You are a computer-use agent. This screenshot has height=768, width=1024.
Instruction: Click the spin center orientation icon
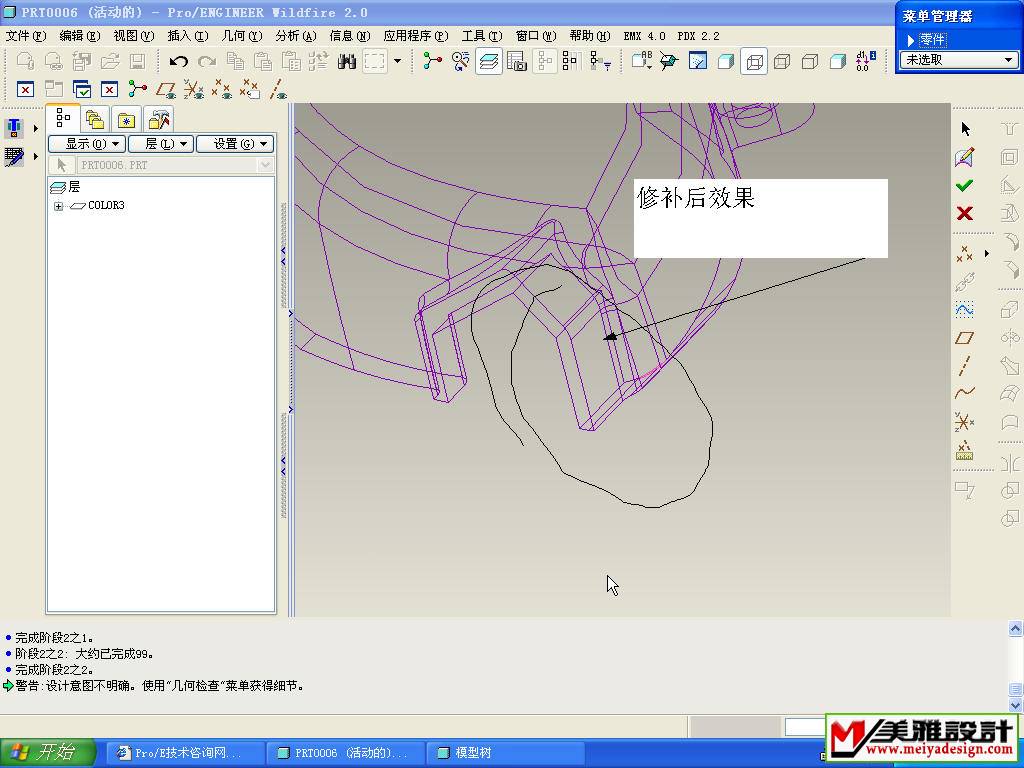[x=669, y=62]
